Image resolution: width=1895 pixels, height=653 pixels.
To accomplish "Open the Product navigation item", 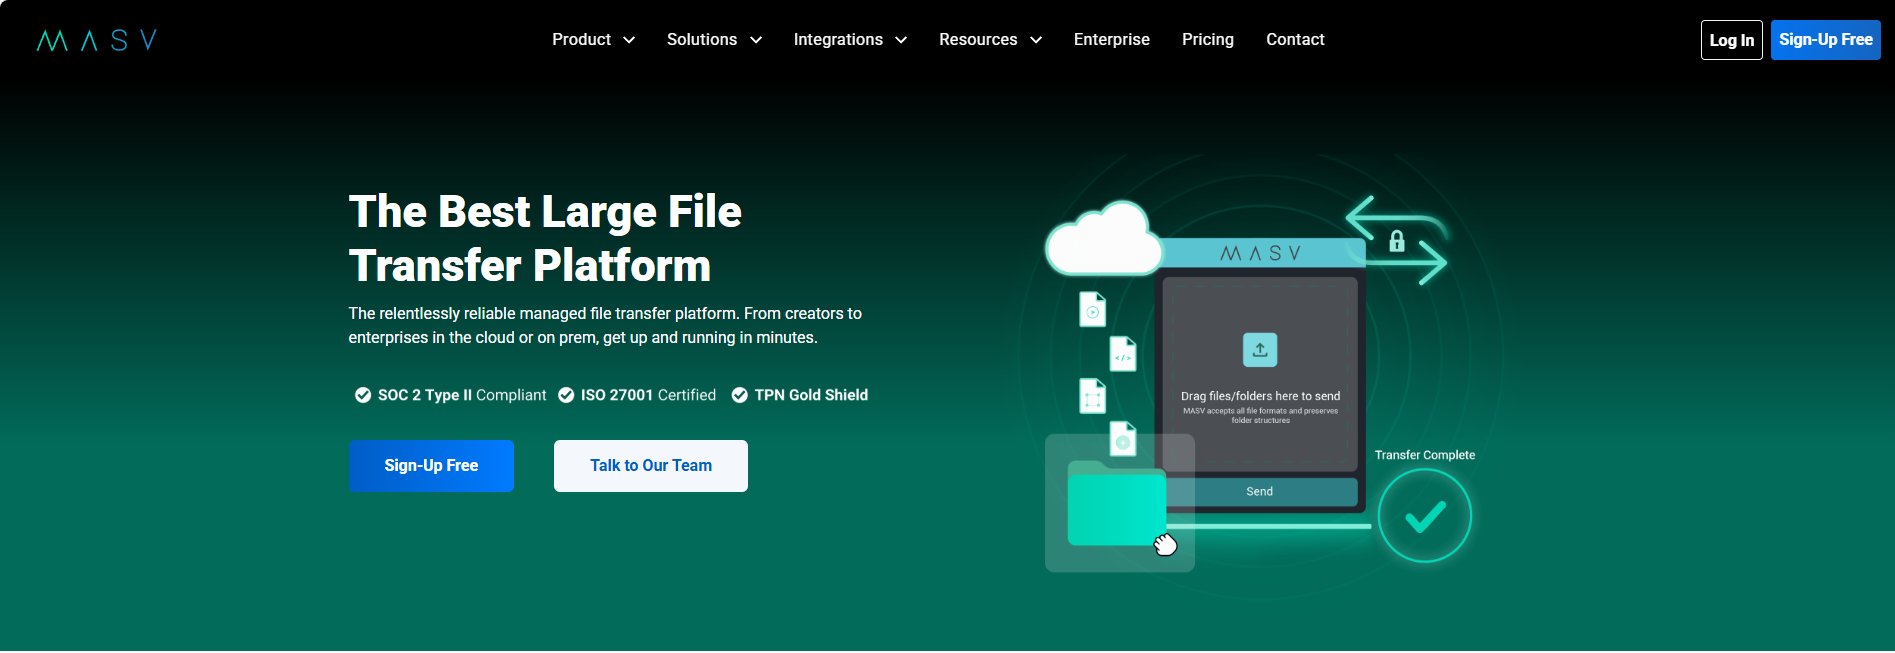I will pos(581,39).
